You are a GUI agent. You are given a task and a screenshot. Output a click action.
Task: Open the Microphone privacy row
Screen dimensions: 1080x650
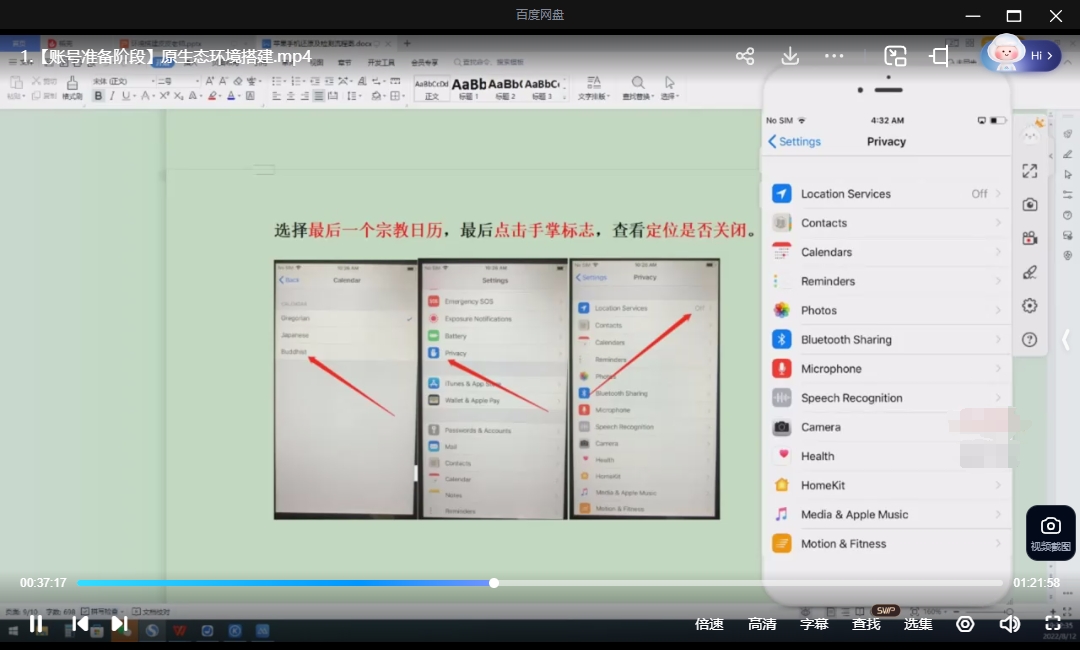886,368
